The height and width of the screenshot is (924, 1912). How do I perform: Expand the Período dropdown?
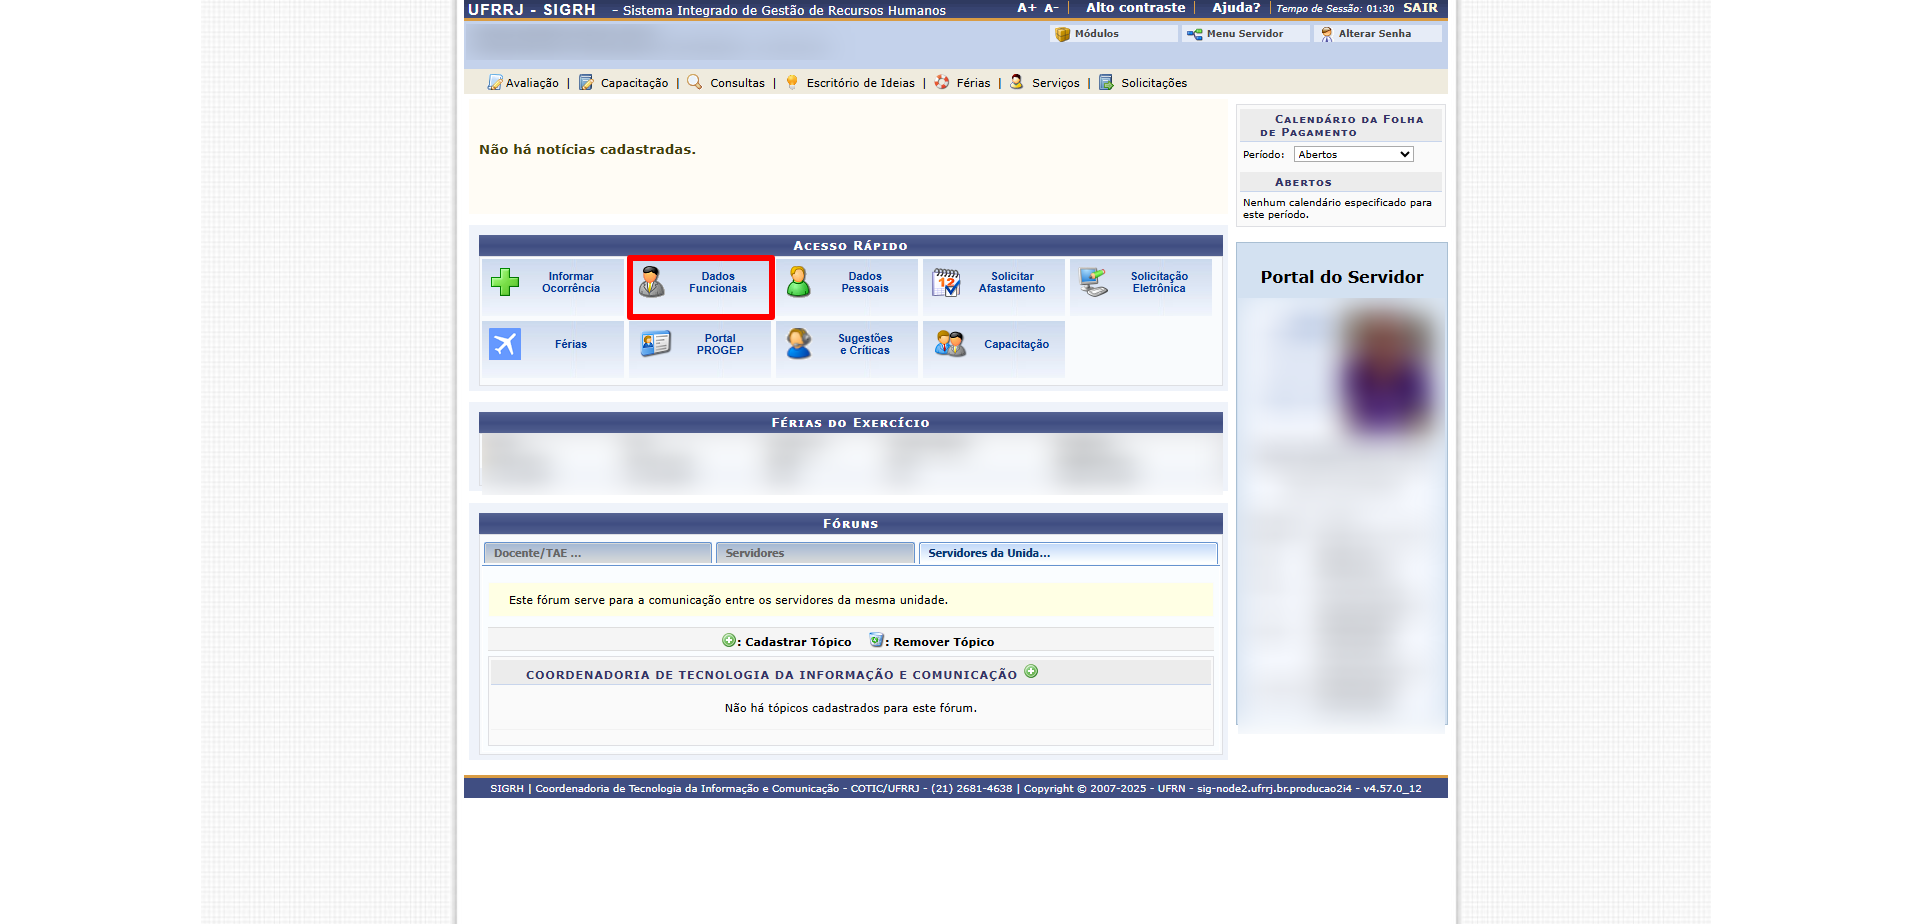click(1353, 155)
